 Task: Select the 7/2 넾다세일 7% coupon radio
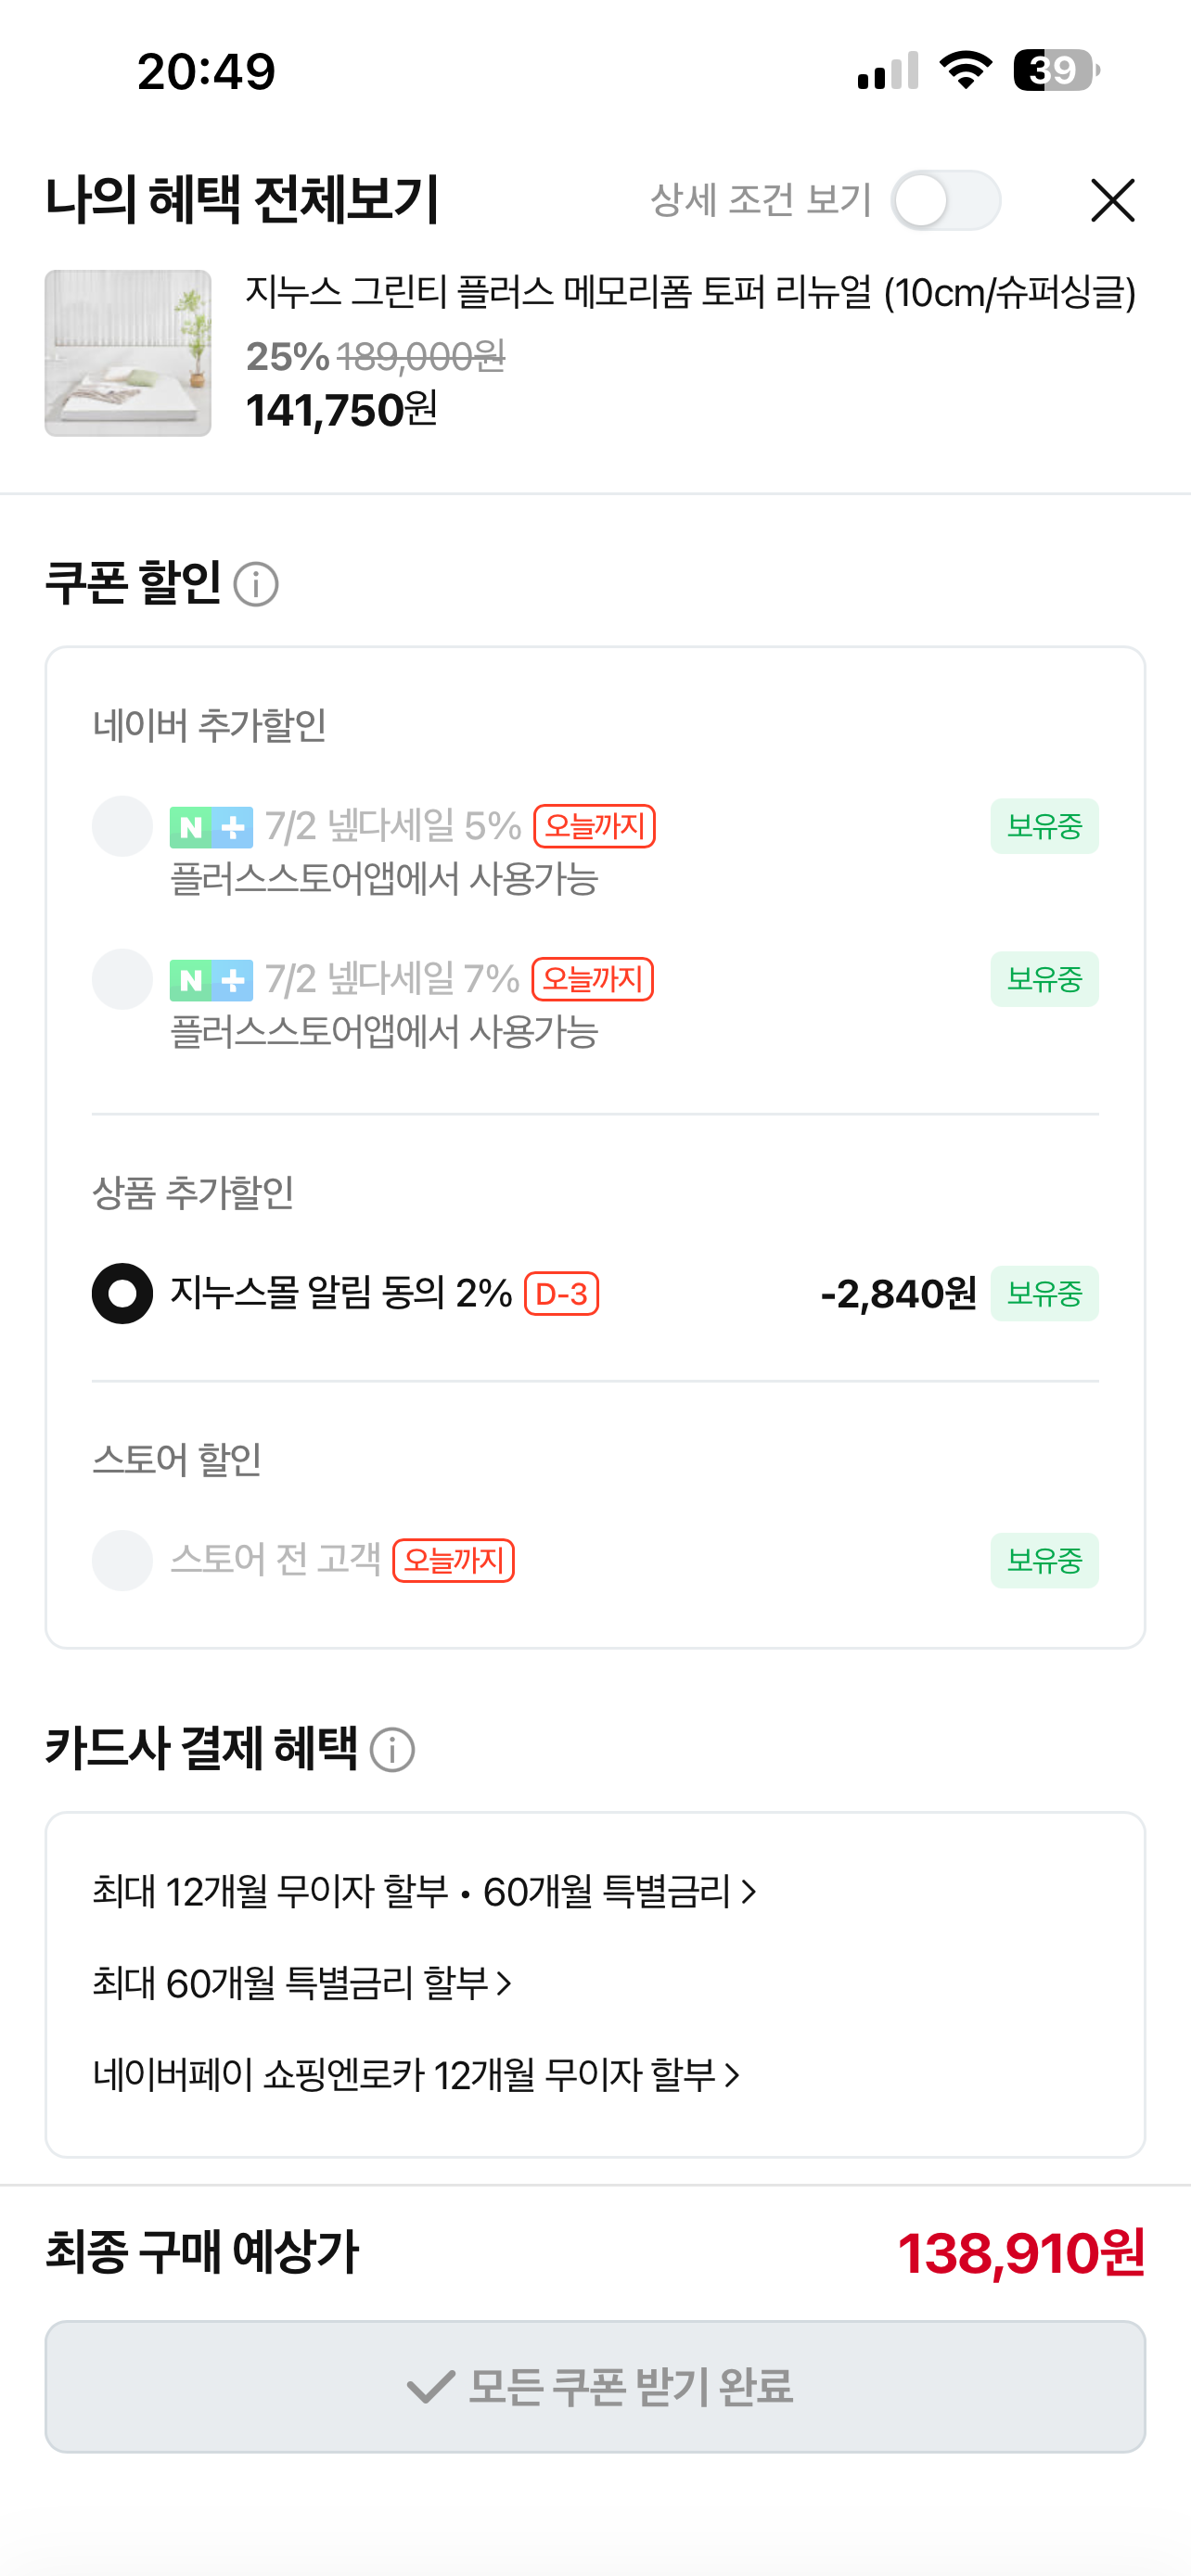[122, 979]
